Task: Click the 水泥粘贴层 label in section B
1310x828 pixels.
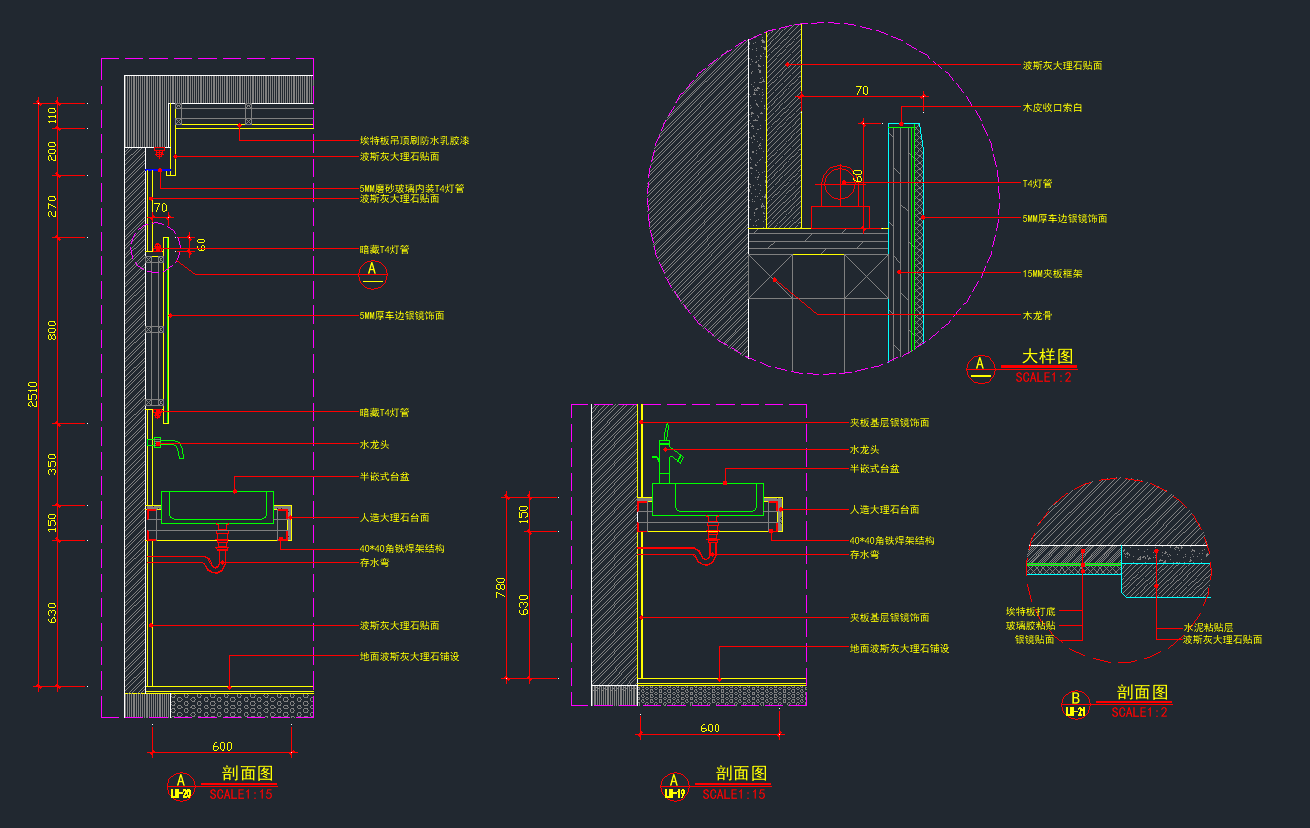Action: tap(1207, 627)
